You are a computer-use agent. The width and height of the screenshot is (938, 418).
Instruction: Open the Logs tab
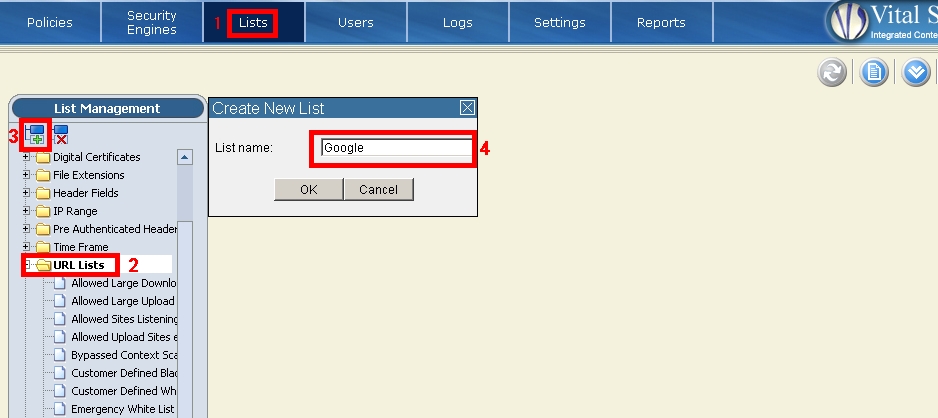[x=458, y=22]
